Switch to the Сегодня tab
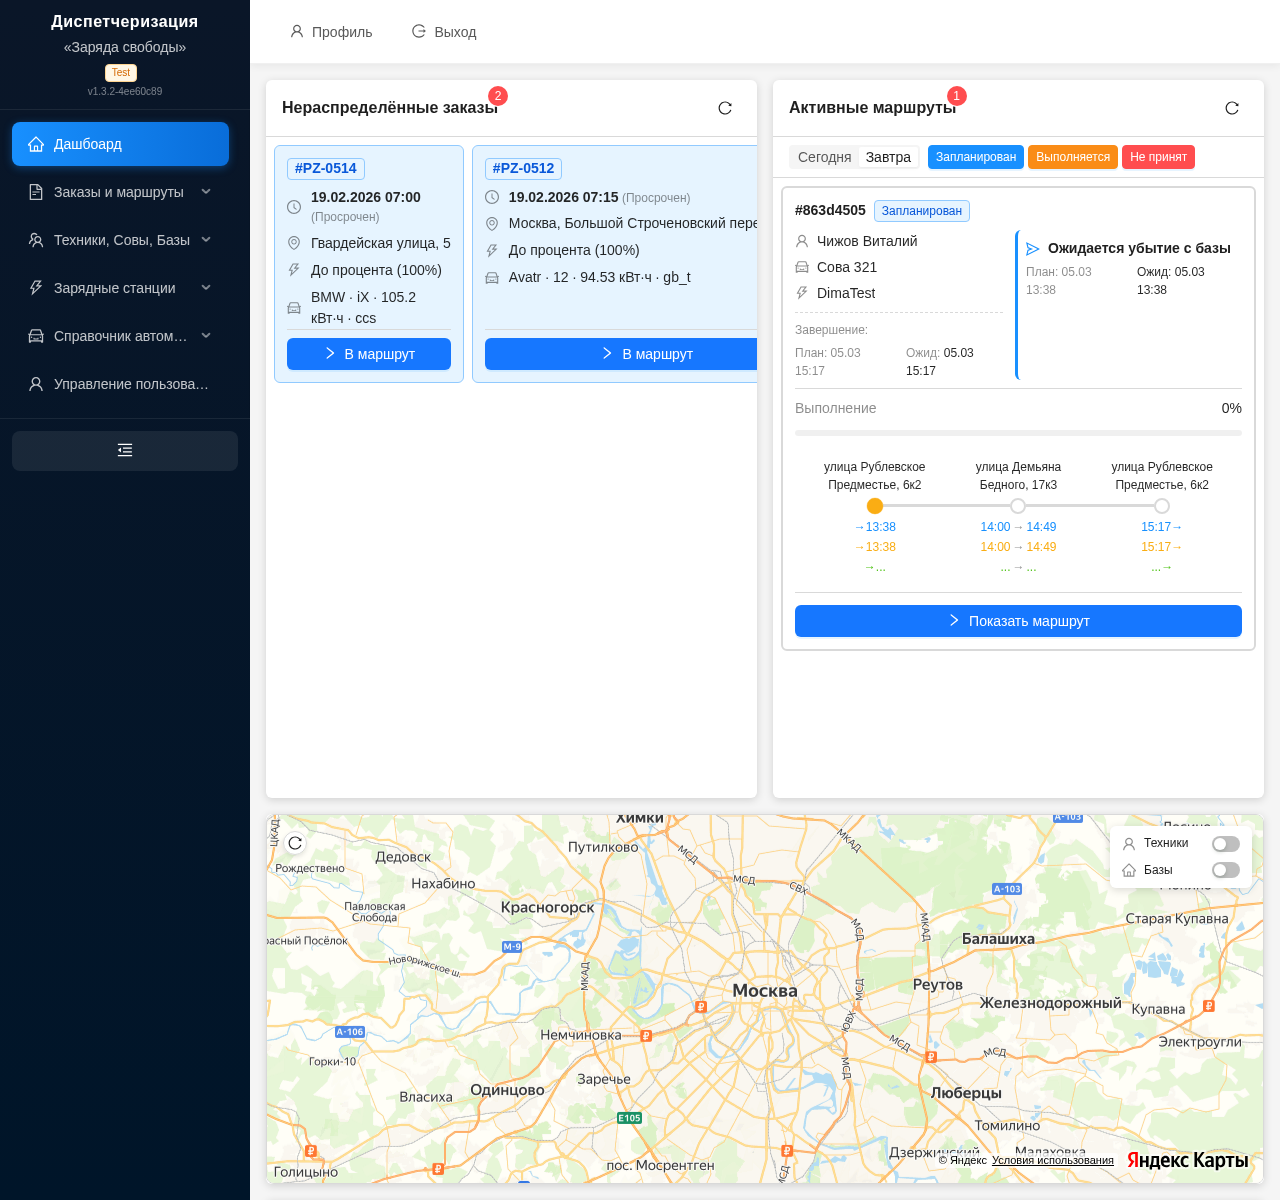1280x1200 pixels. click(824, 157)
